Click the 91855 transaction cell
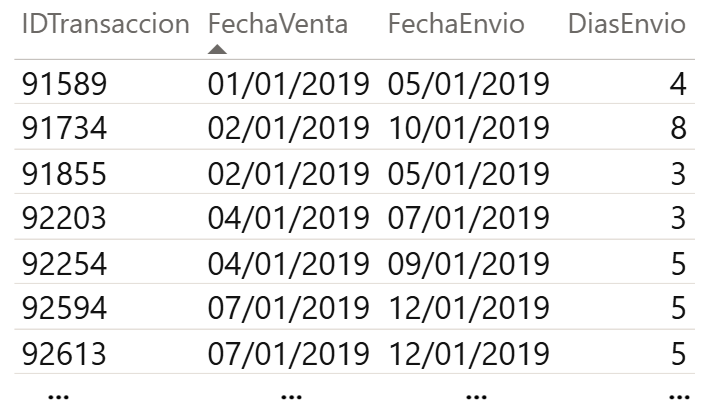710x416 pixels. pos(64,173)
